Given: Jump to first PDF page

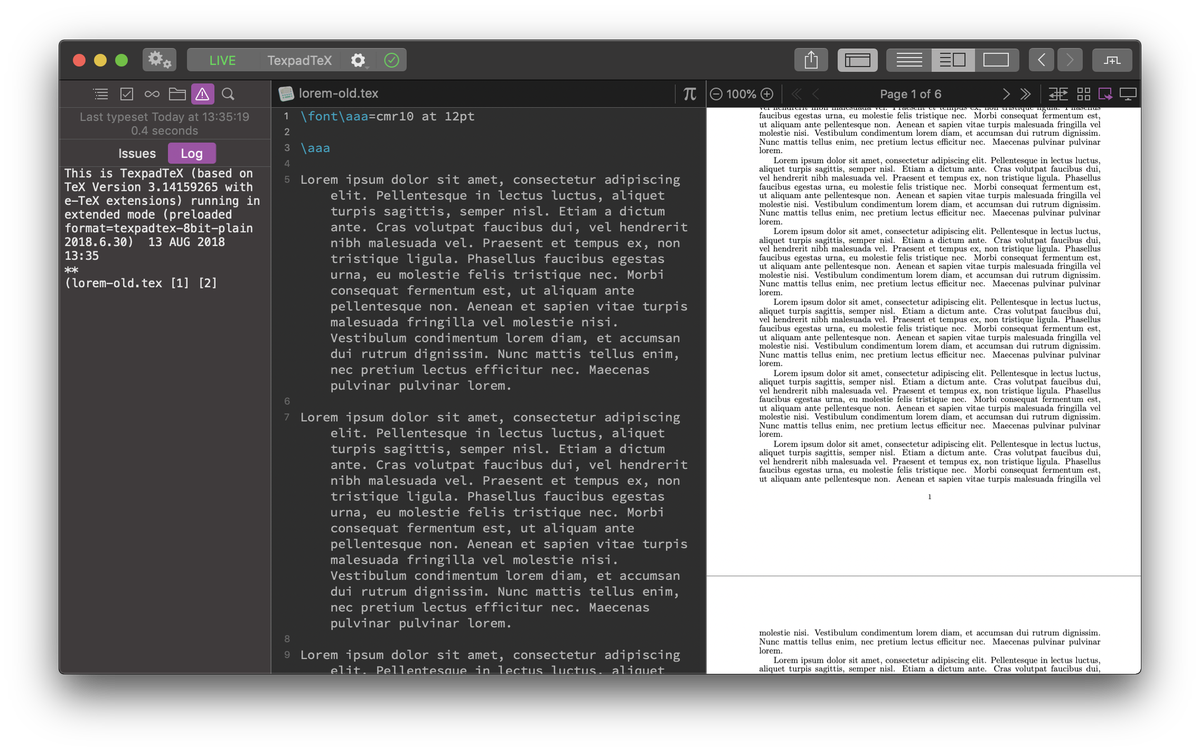Looking at the screenshot, I should [797, 94].
